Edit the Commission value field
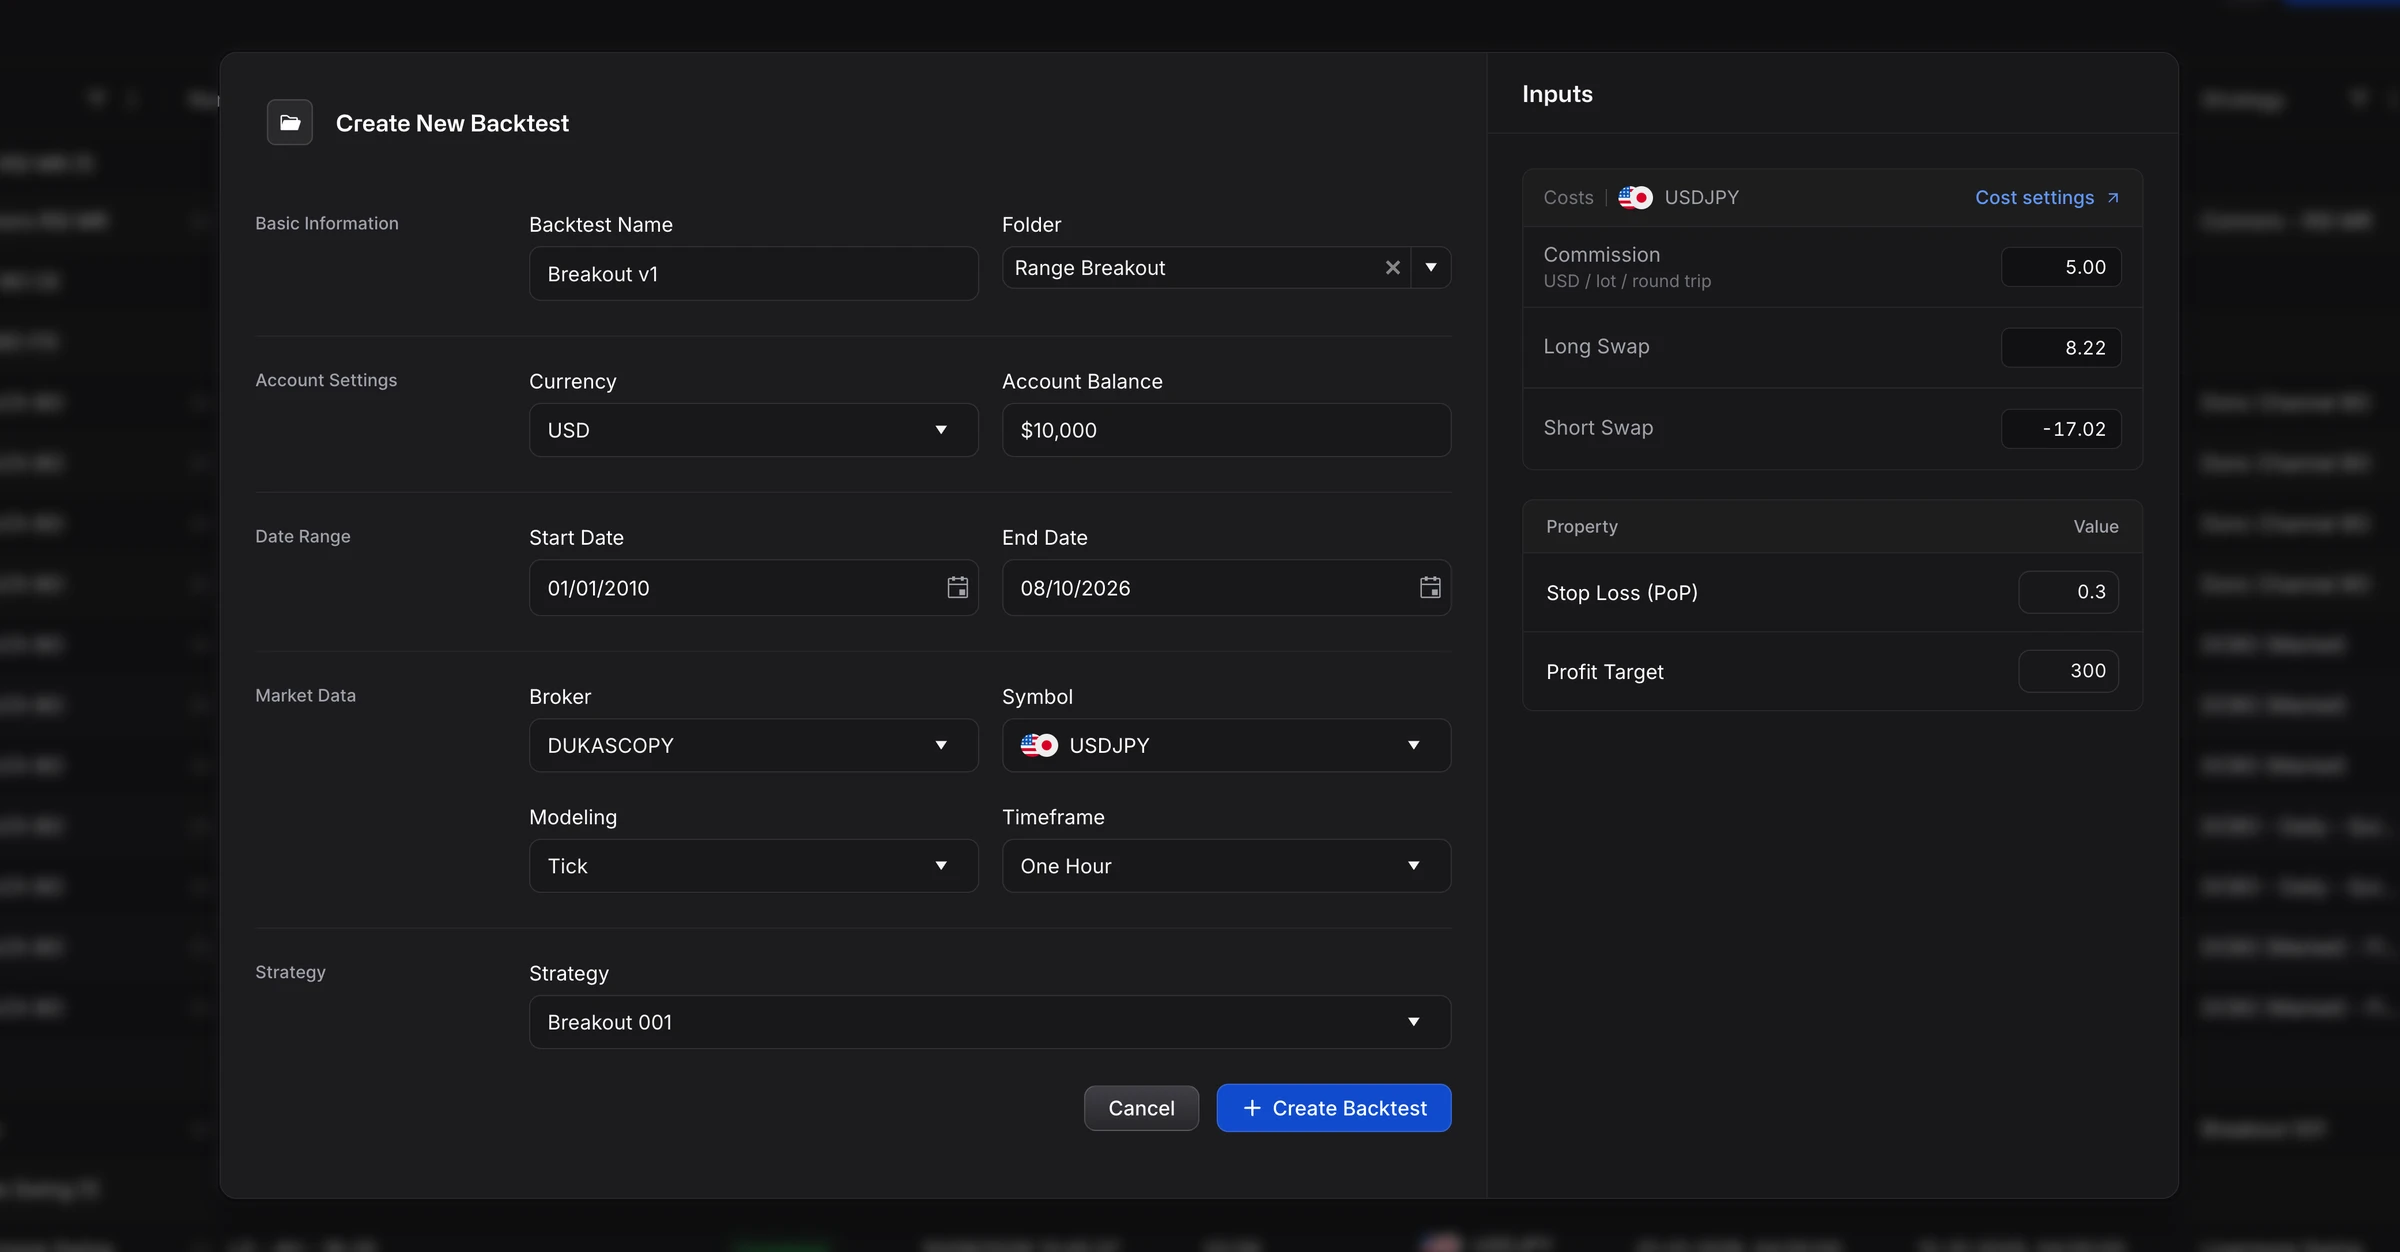This screenshot has width=2400, height=1252. (2061, 267)
